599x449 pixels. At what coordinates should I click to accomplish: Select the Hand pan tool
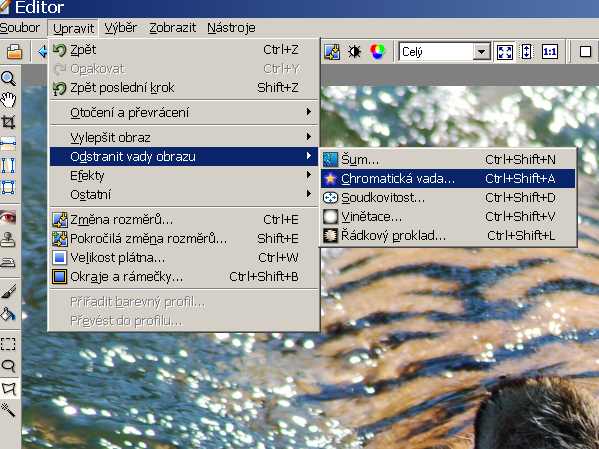8,100
